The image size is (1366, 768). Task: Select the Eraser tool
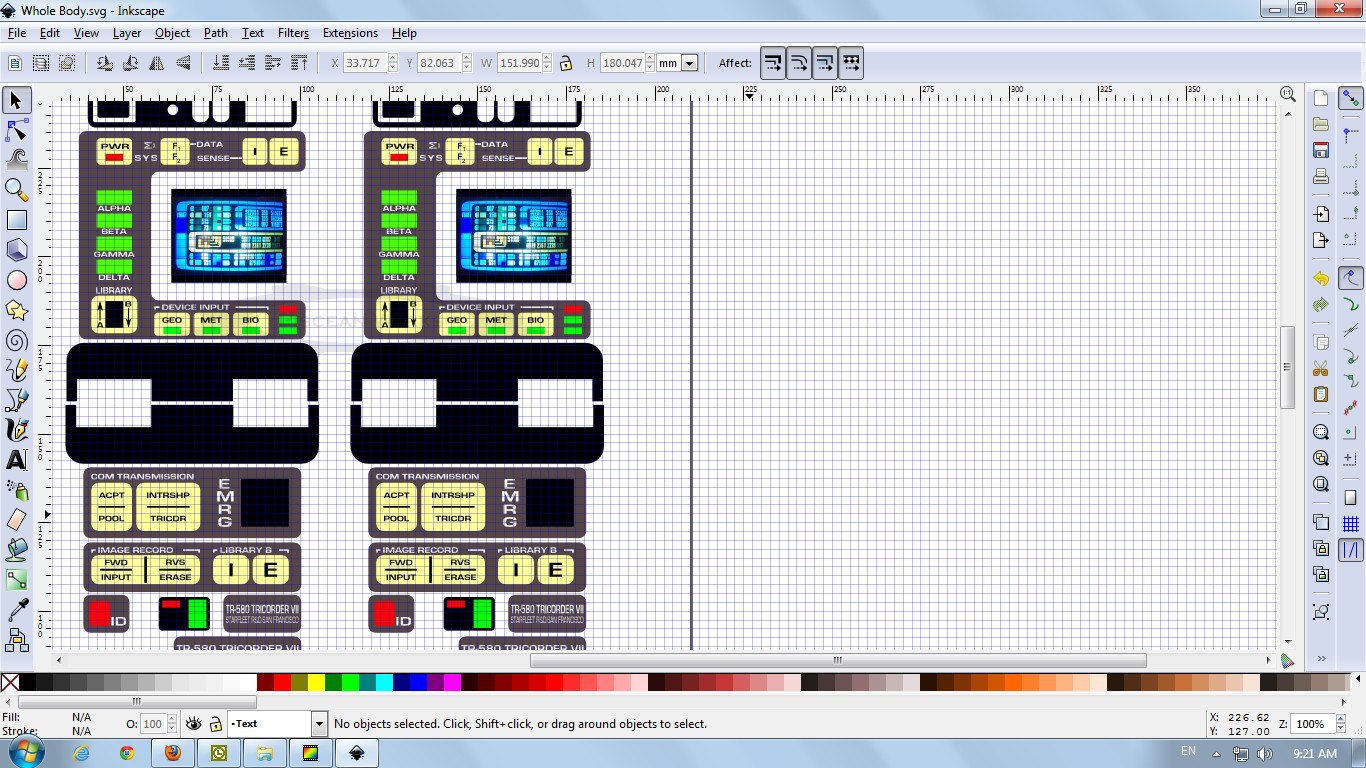click(17, 520)
